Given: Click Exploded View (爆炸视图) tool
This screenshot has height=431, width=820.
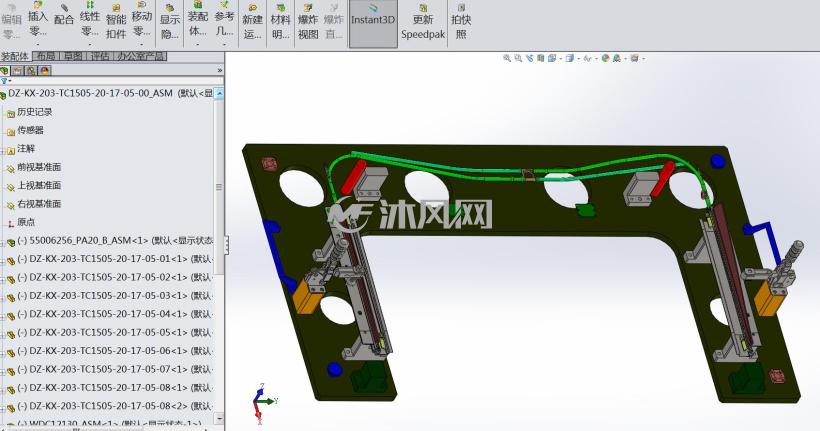Looking at the screenshot, I should (308, 21).
